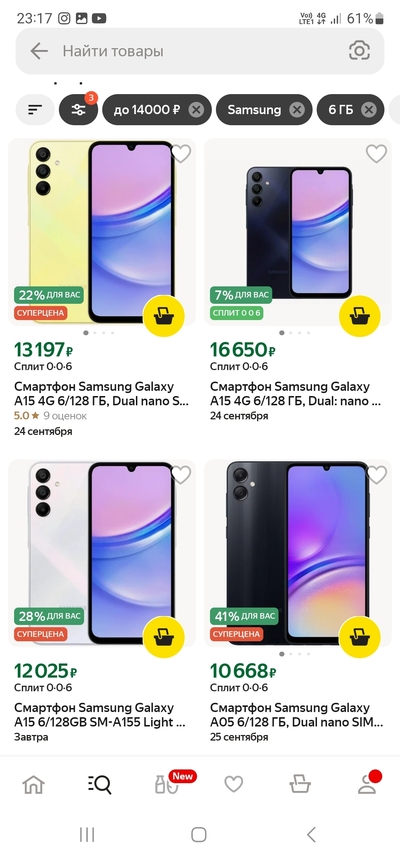Open the sort options icon
This screenshot has height=858, width=400.
pos(35,109)
